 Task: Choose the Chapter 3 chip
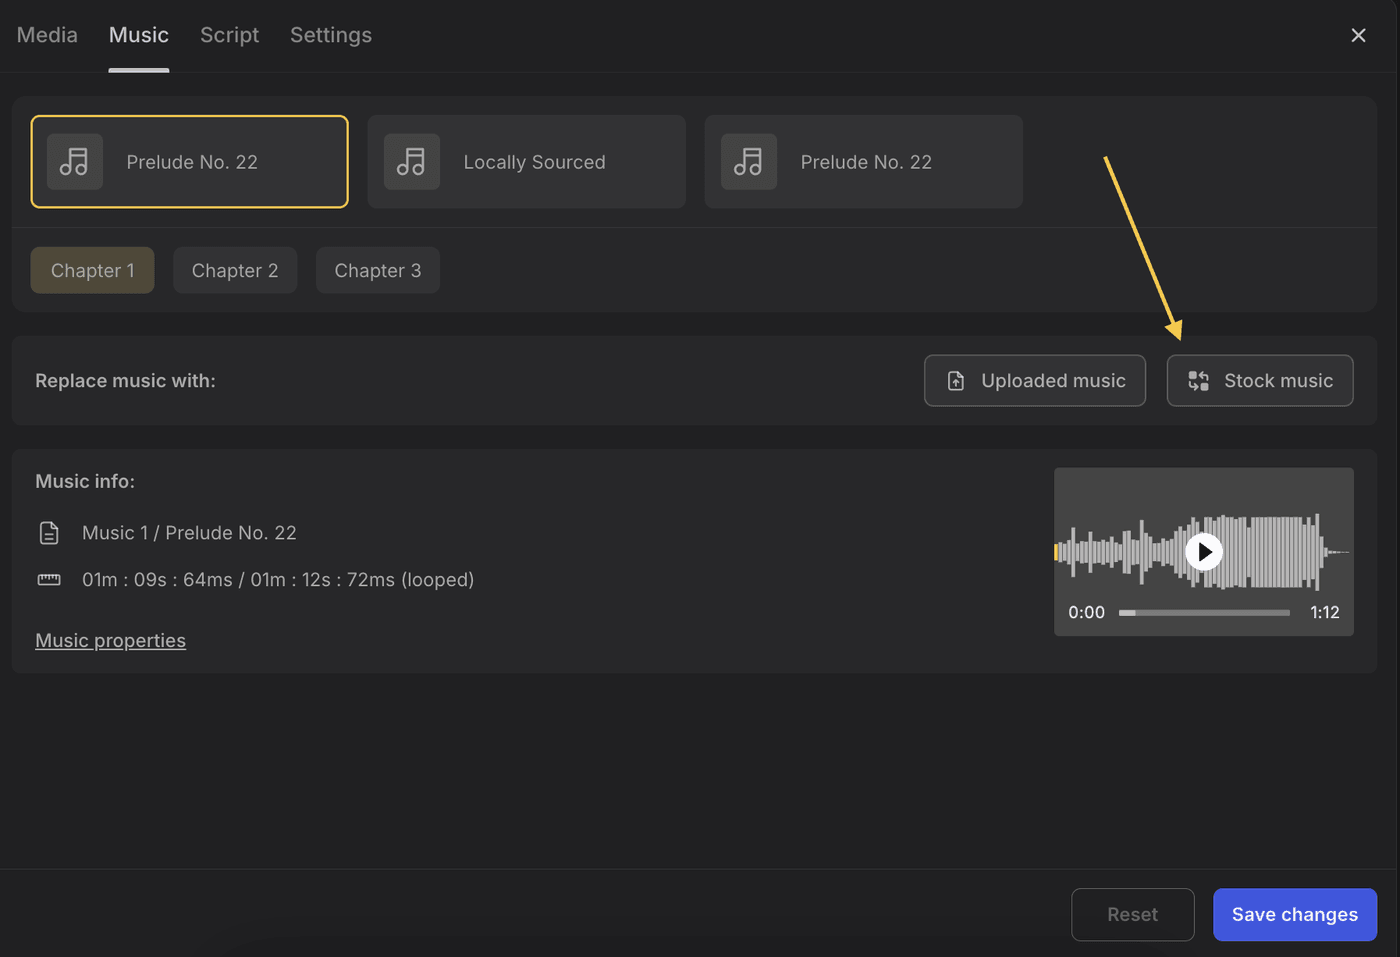[377, 271]
